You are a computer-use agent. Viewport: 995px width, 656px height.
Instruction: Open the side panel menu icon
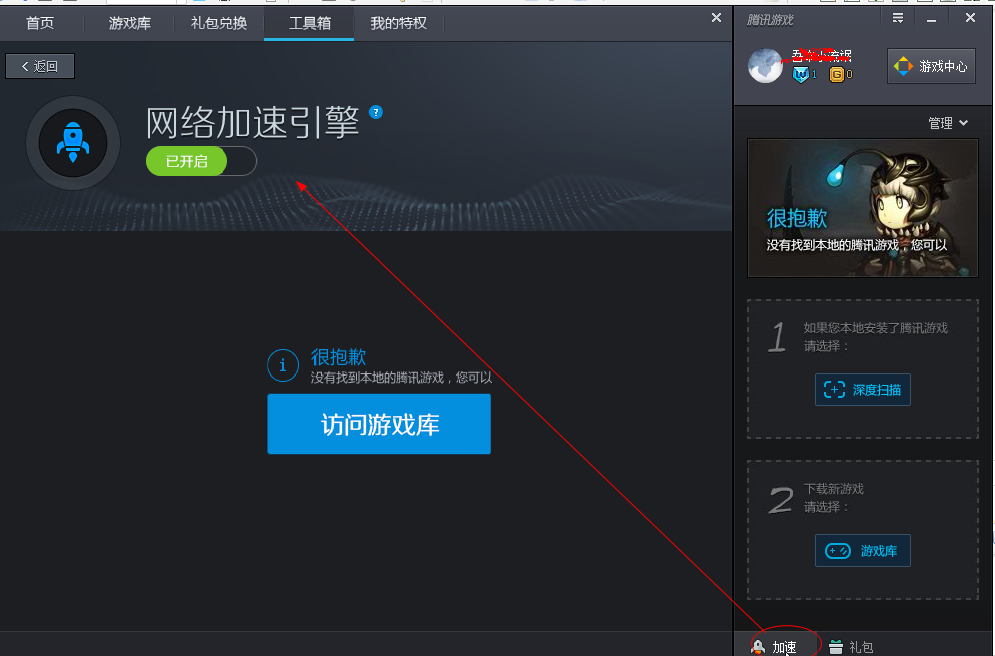coord(898,18)
